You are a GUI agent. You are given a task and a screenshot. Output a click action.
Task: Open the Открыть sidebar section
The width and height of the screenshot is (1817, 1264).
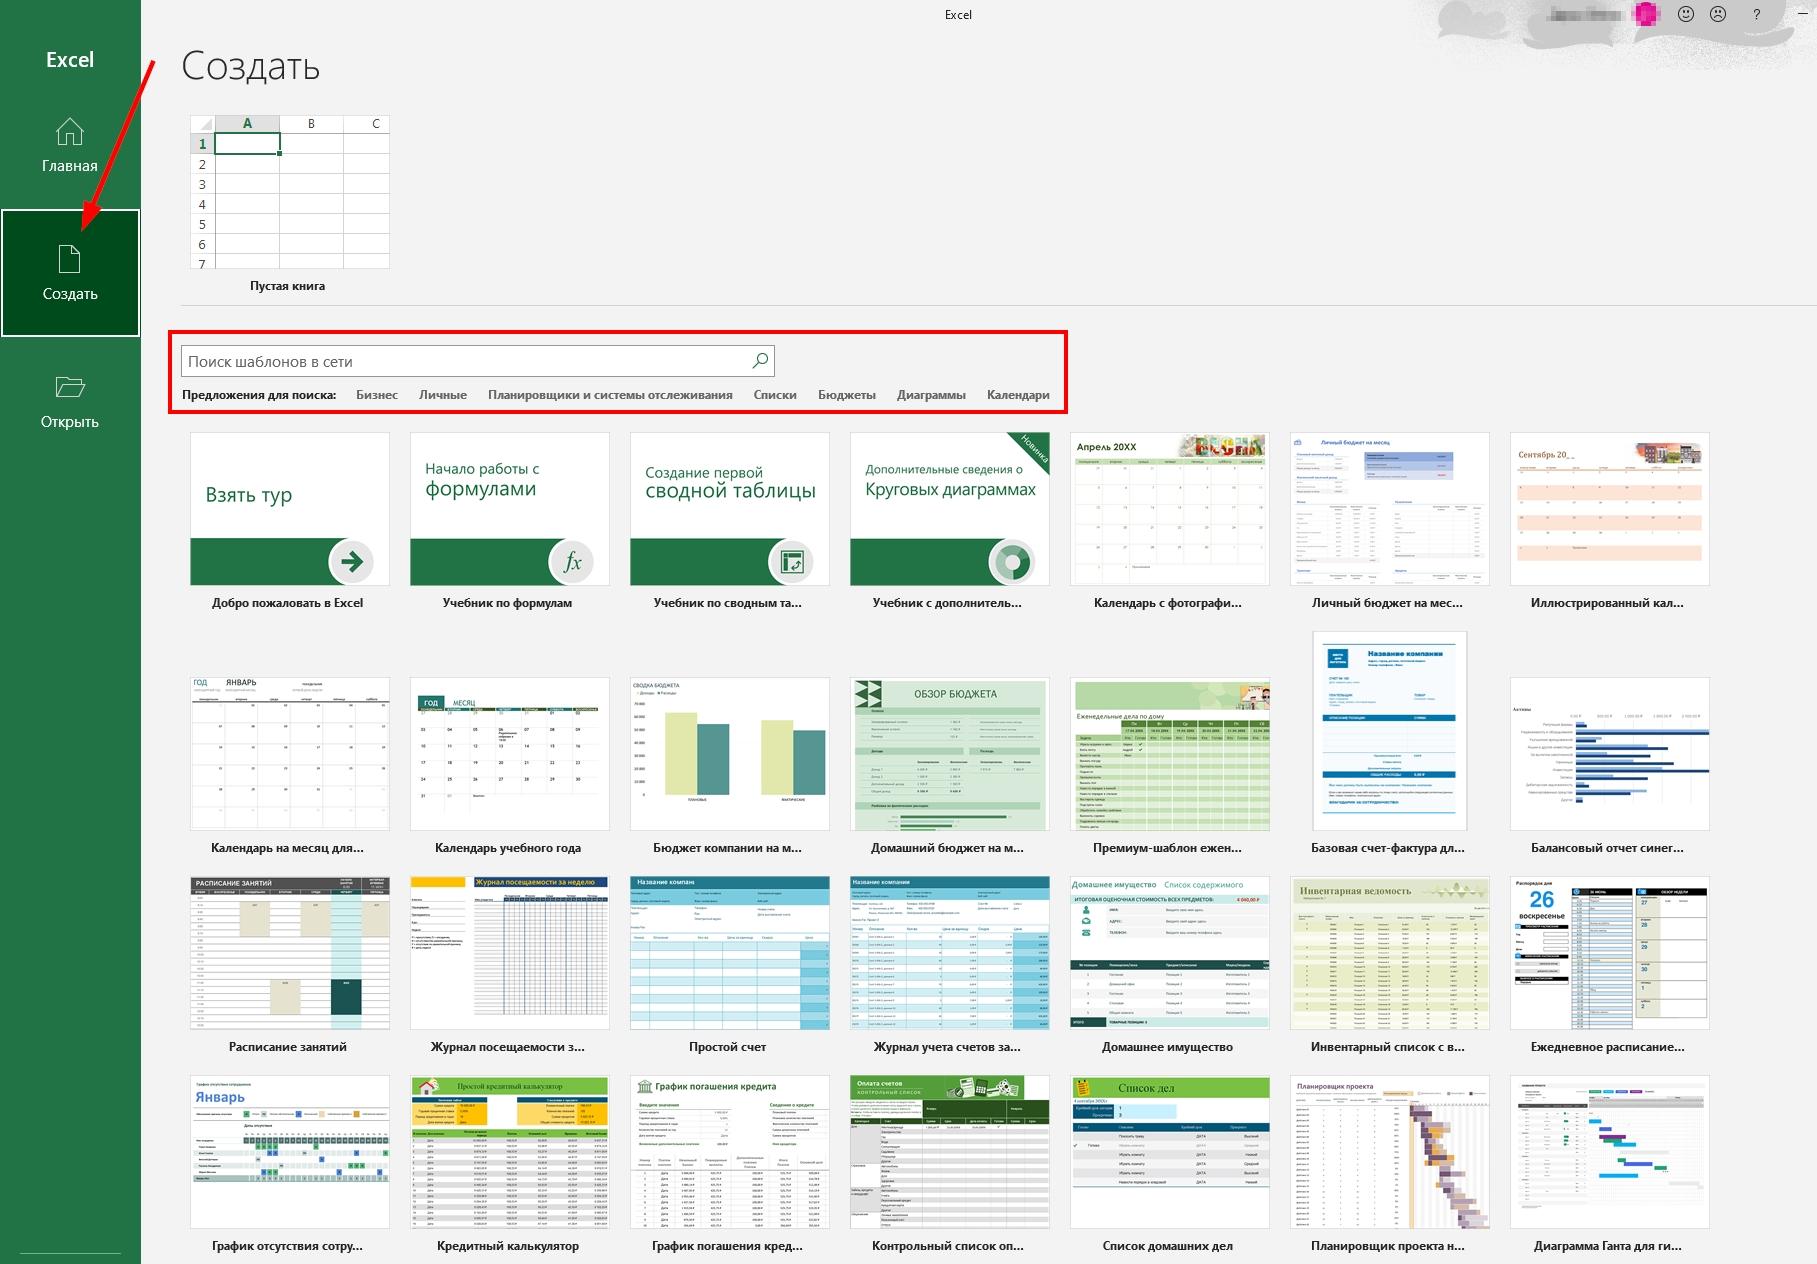[70, 401]
